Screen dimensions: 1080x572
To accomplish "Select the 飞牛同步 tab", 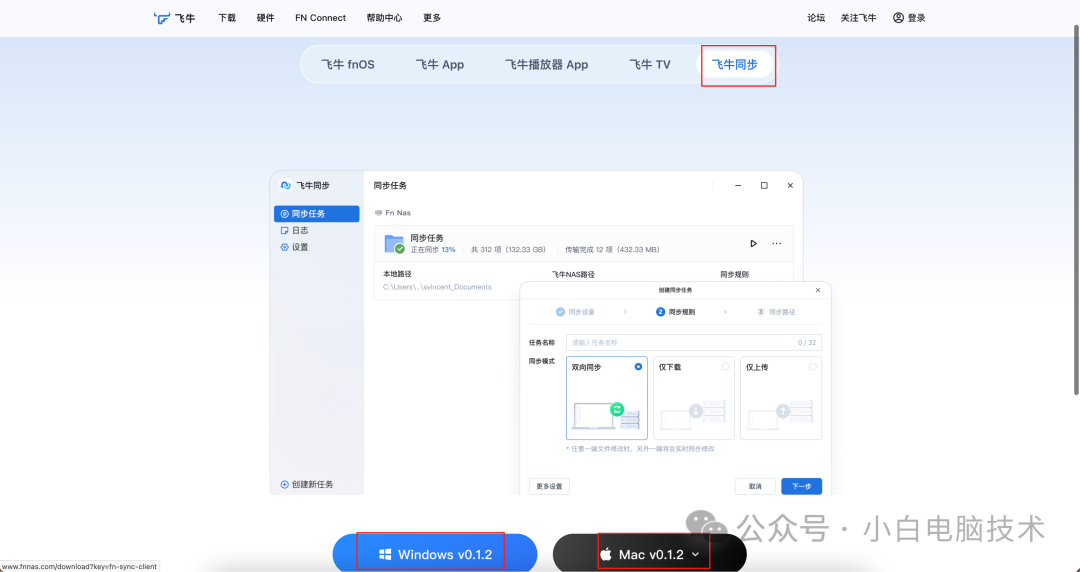I will coord(734,65).
